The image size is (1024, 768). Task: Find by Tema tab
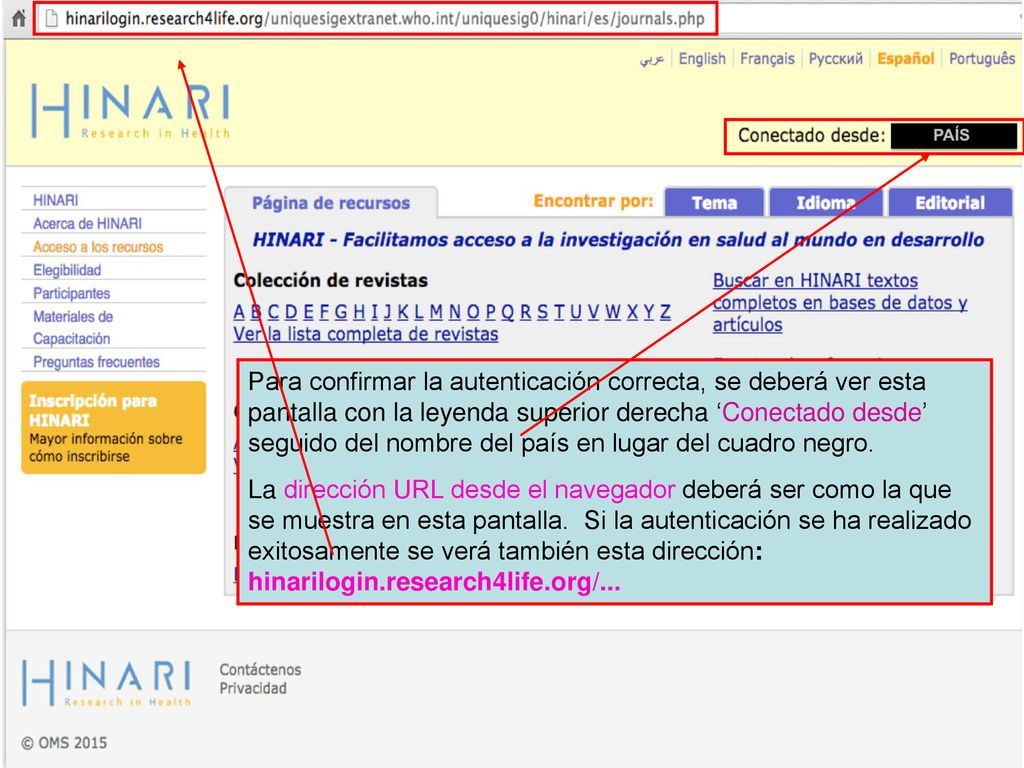point(714,202)
